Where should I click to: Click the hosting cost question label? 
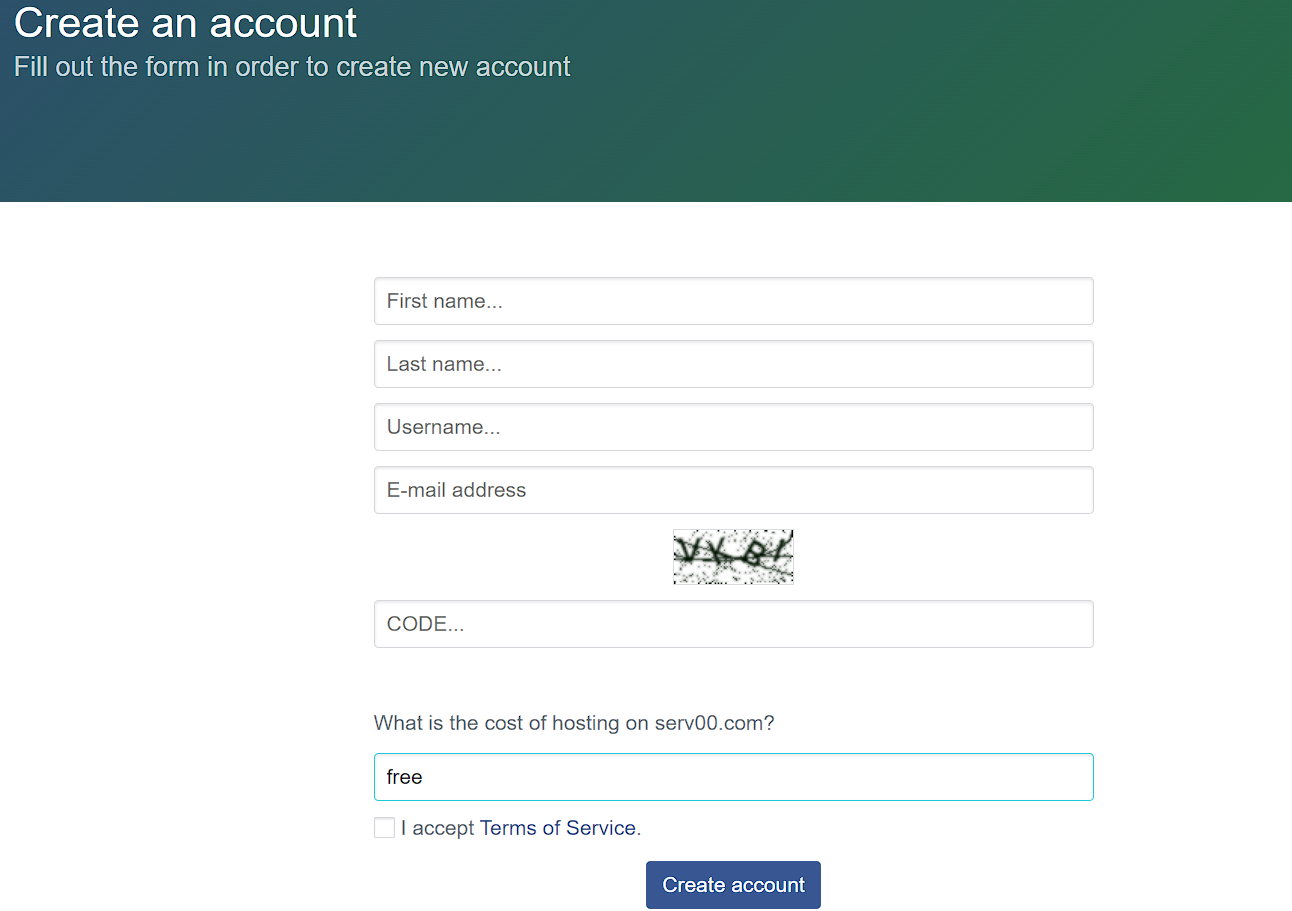point(573,723)
